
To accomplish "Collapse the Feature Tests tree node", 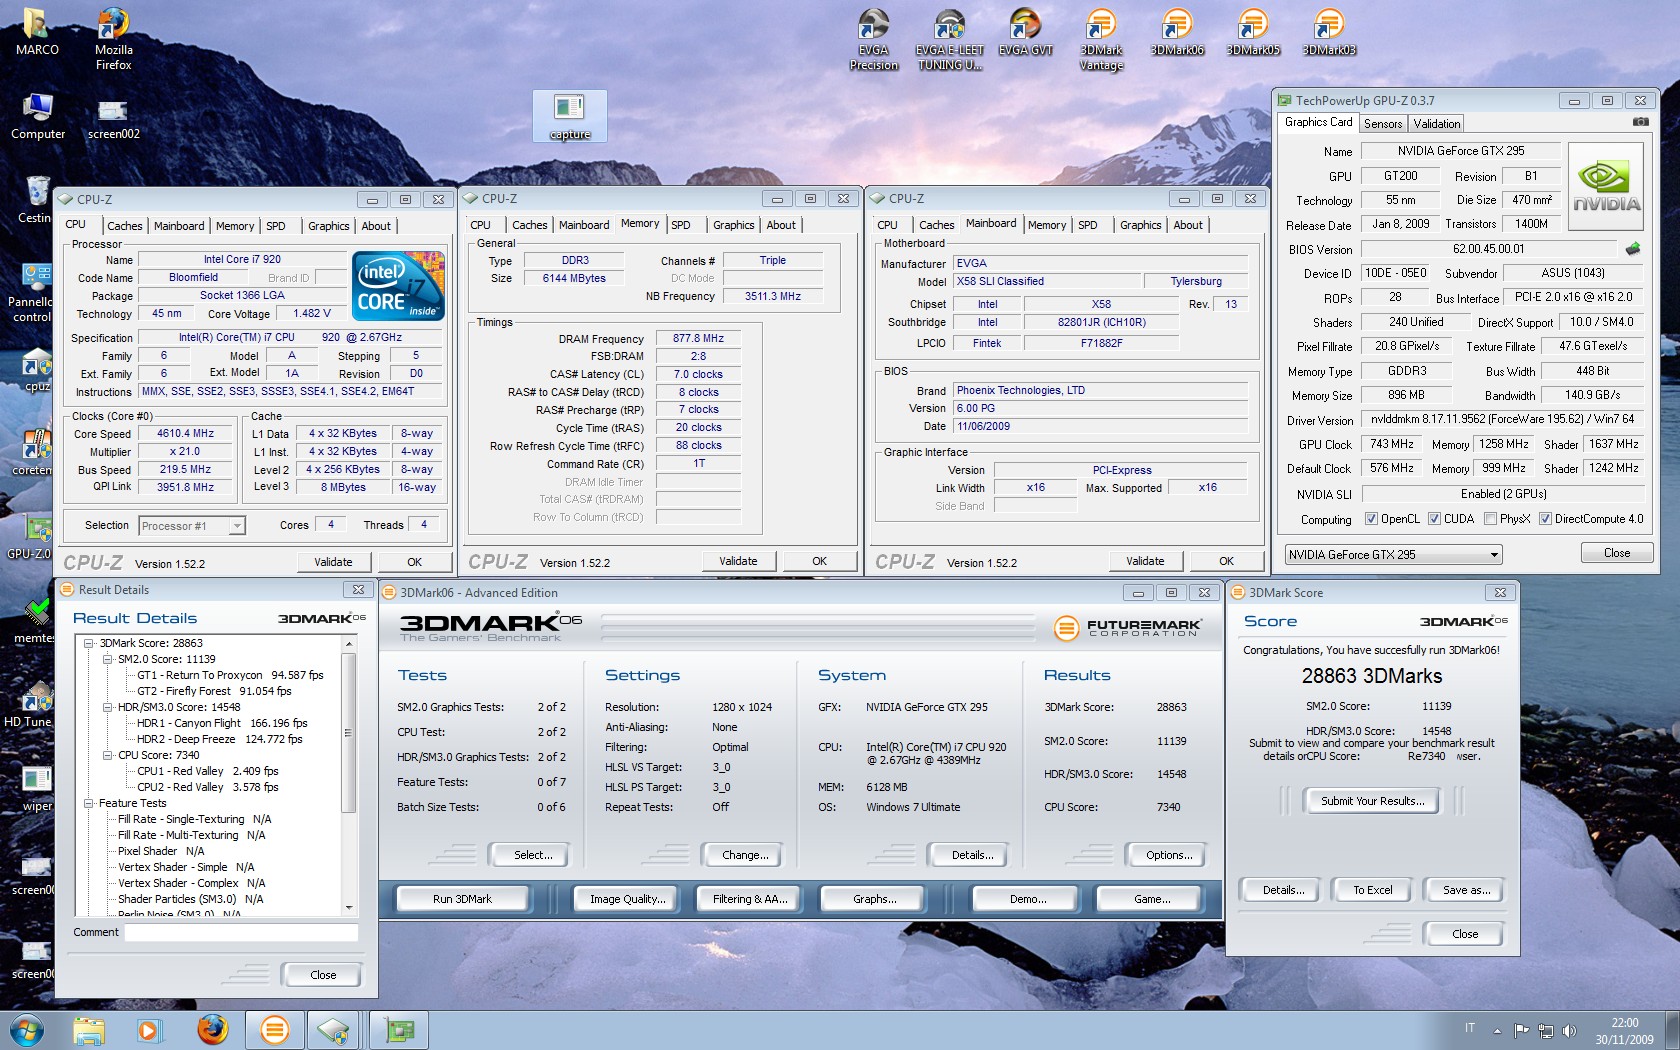I will tap(89, 803).
